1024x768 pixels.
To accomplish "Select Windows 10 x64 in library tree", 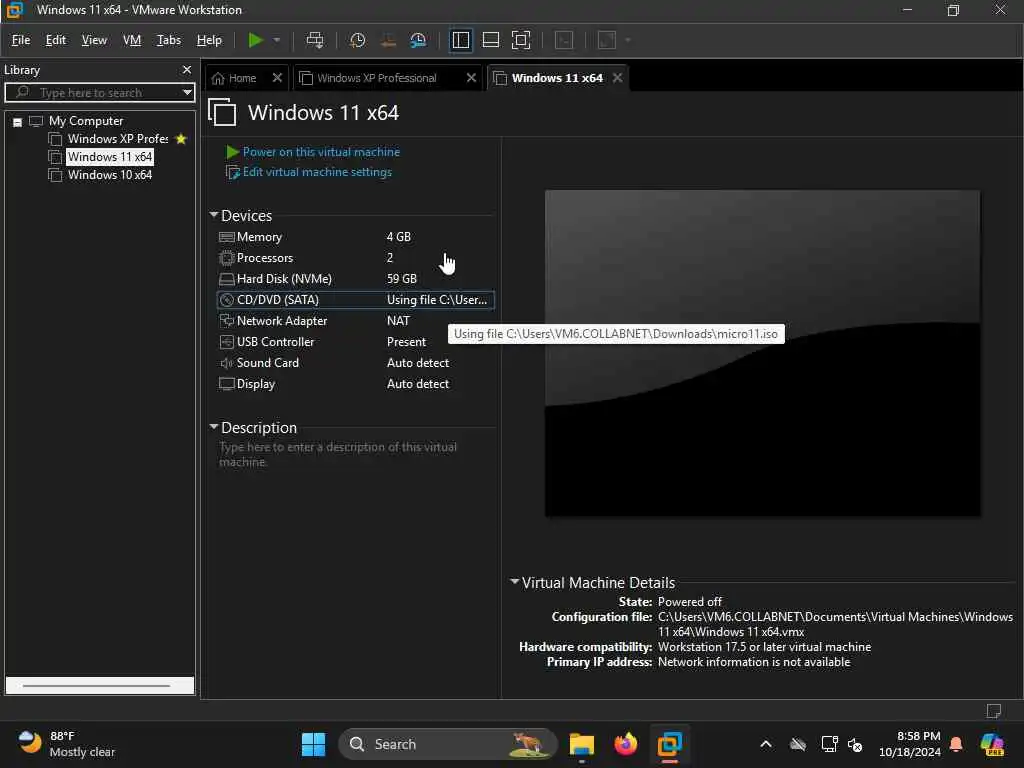I will coord(110,175).
